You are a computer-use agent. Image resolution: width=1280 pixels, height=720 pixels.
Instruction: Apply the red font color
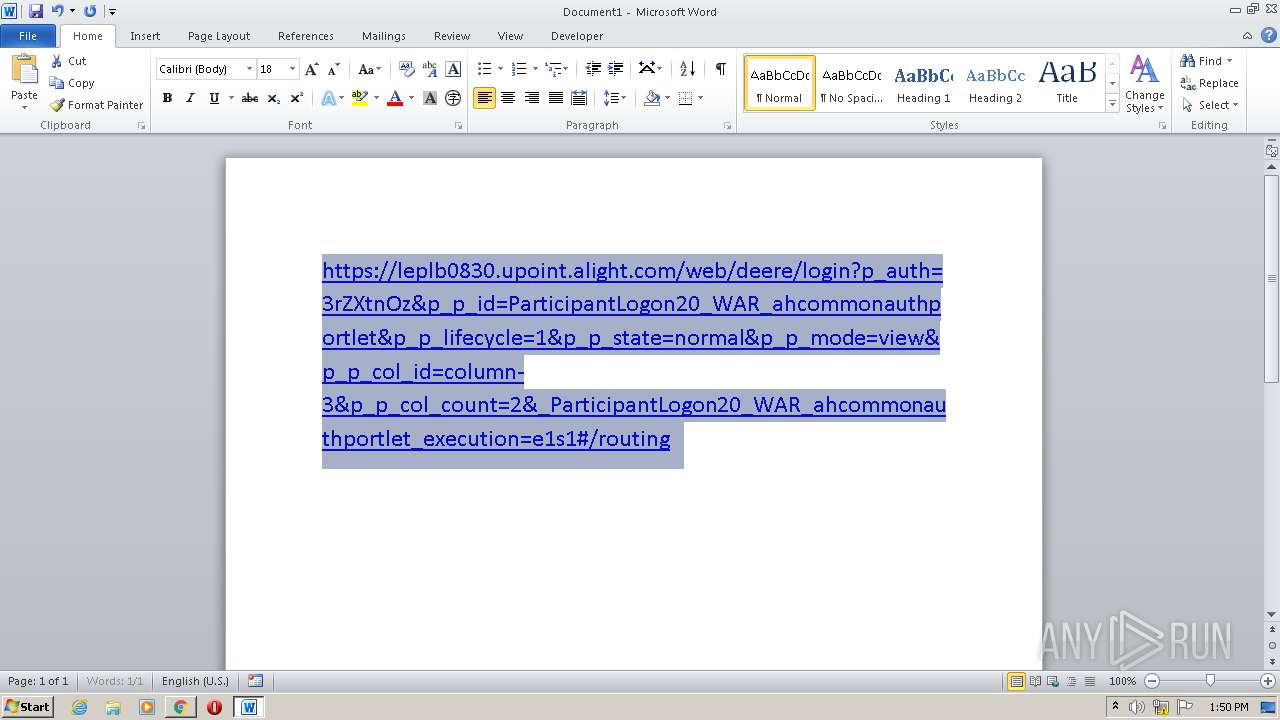(x=395, y=98)
